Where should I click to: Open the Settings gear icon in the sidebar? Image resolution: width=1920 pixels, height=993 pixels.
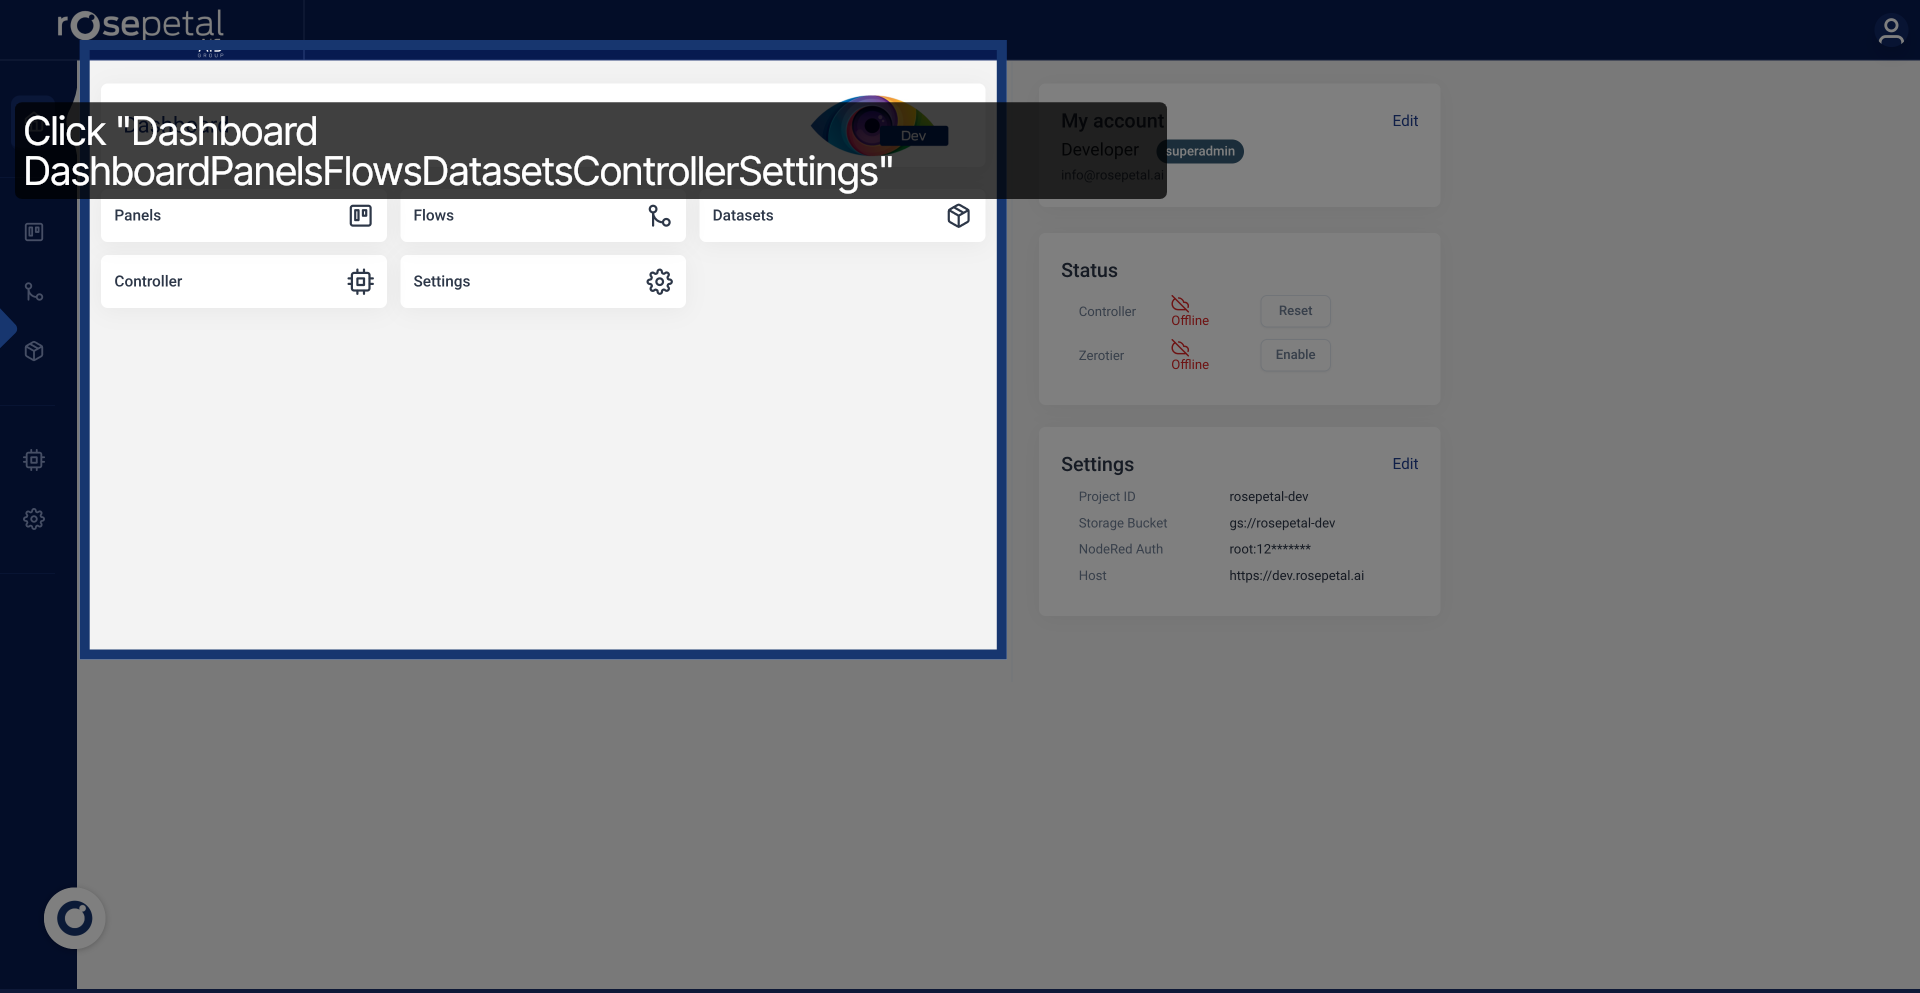34,518
